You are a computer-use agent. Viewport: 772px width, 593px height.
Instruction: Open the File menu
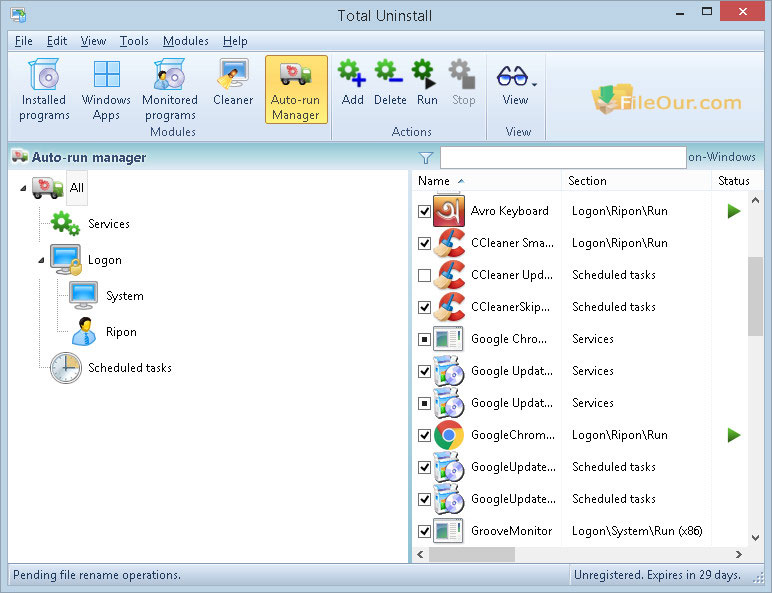click(x=24, y=41)
